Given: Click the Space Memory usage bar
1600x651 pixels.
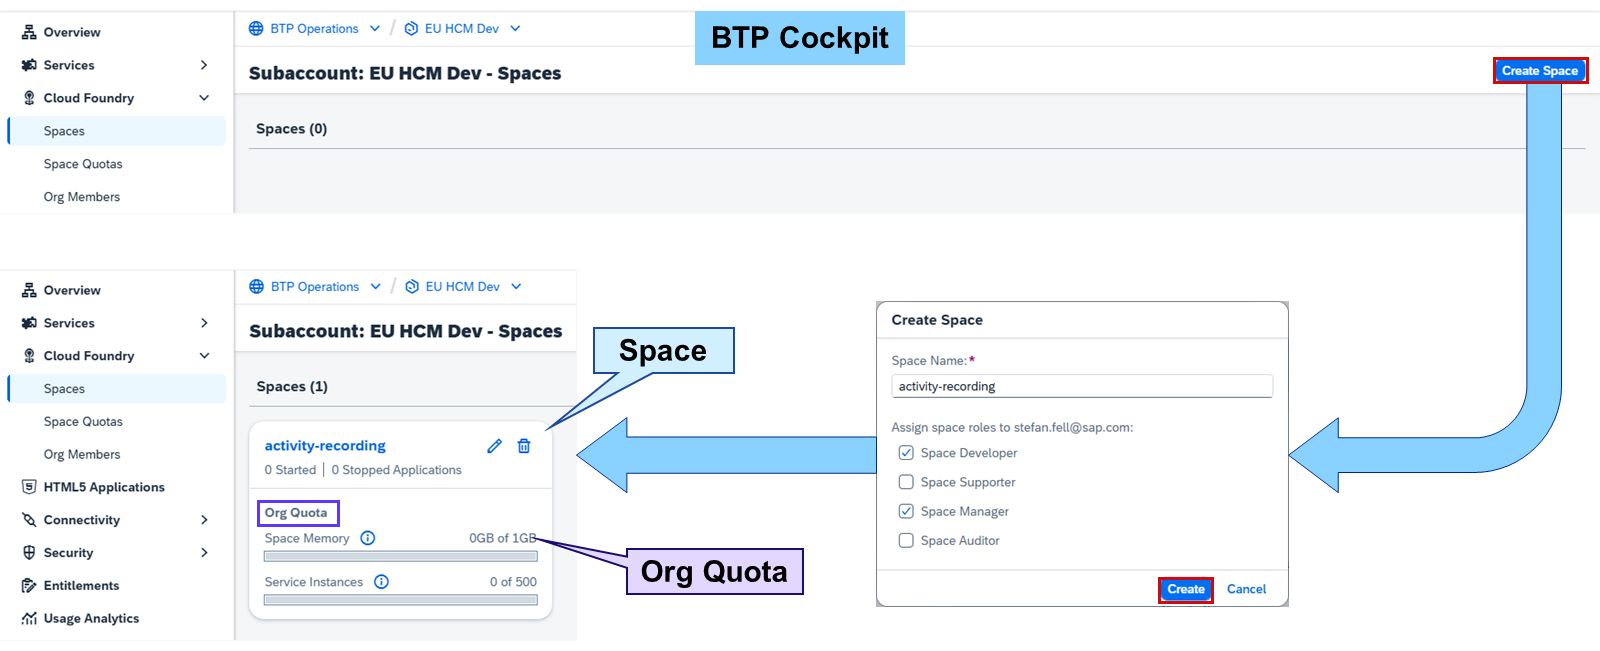Looking at the screenshot, I should pyautogui.click(x=401, y=556).
